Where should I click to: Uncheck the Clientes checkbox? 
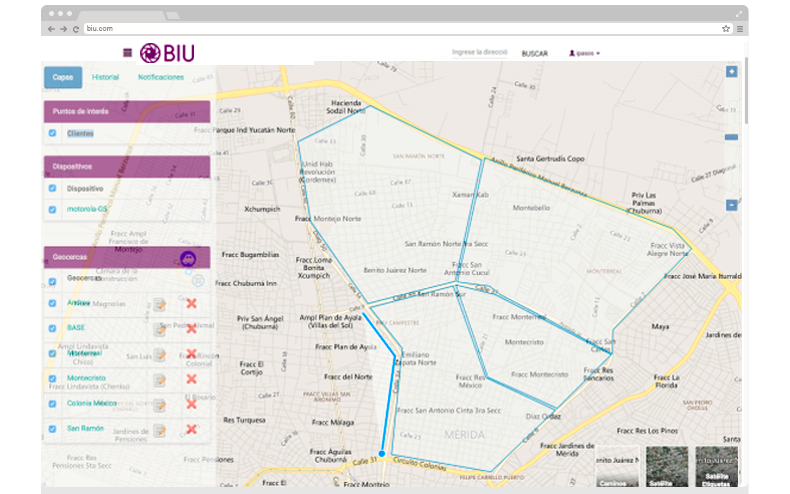(53, 133)
